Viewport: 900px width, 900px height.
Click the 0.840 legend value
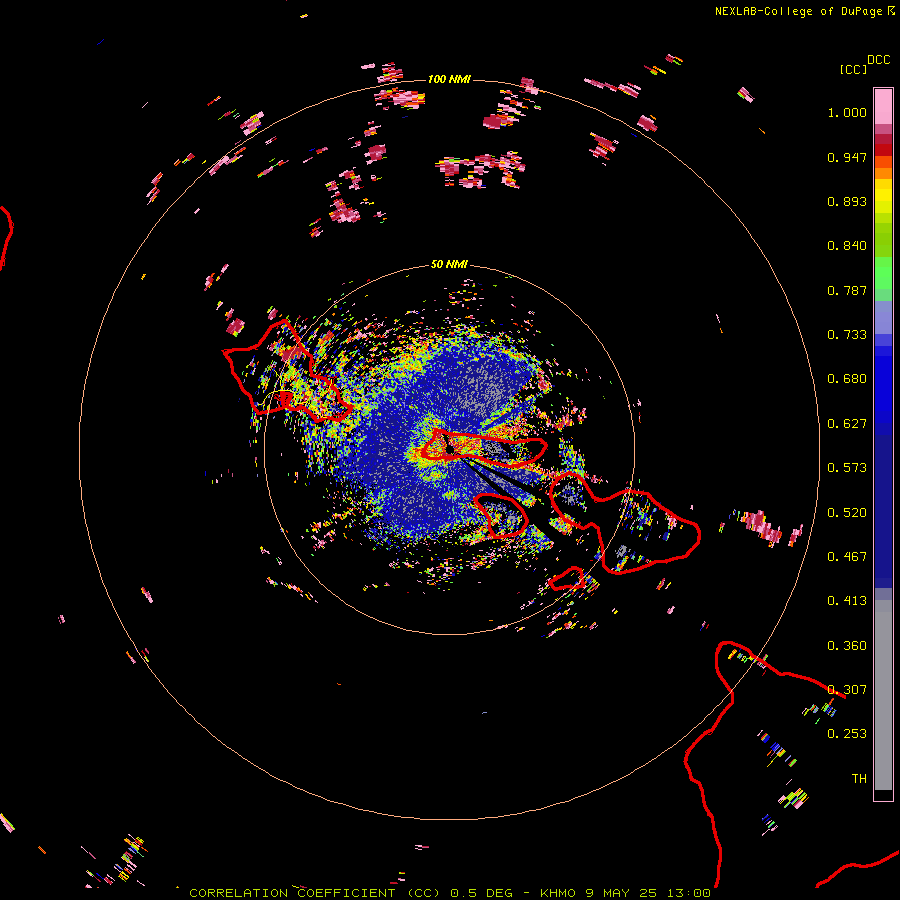click(847, 246)
